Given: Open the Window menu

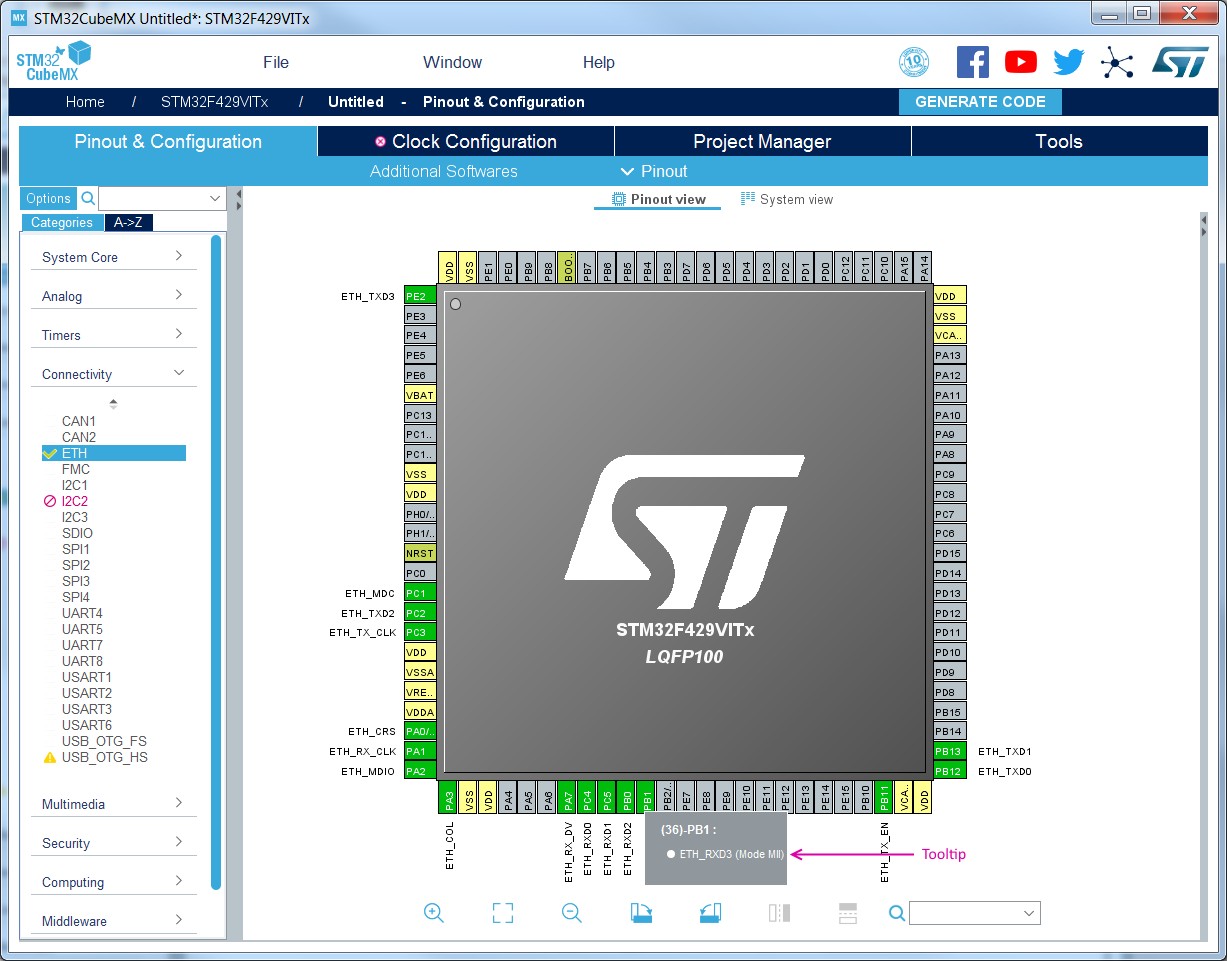Looking at the screenshot, I should pyautogui.click(x=452, y=62).
